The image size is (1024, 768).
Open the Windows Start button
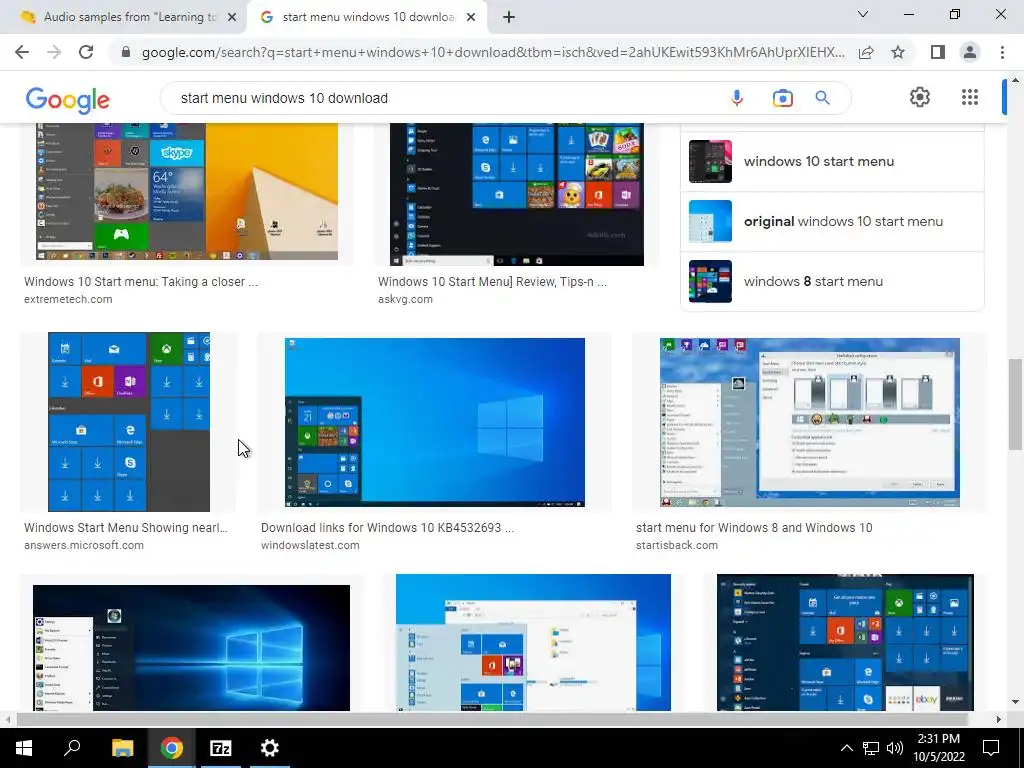24,748
